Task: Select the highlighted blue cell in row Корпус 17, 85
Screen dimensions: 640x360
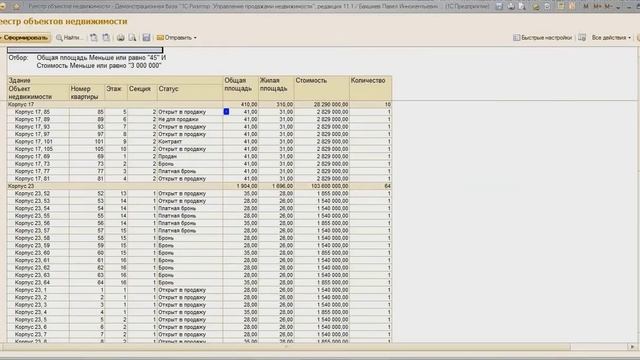Action: pyautogui.click(x=226, y=111)
